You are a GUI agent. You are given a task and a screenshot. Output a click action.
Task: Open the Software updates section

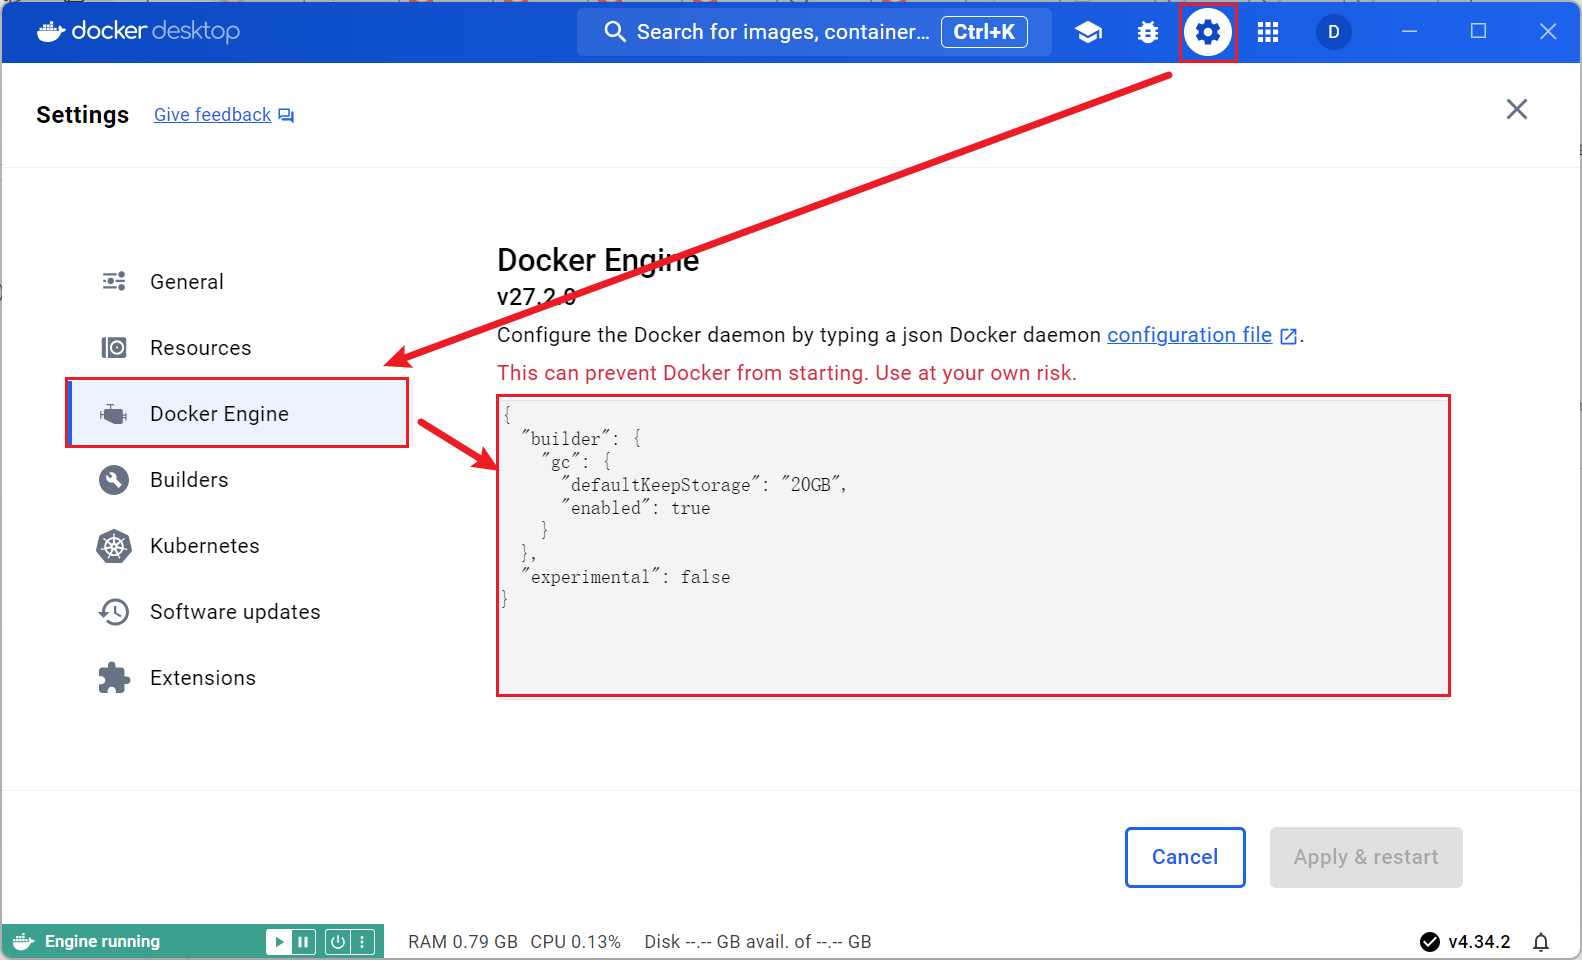click(x=237, y=612)
